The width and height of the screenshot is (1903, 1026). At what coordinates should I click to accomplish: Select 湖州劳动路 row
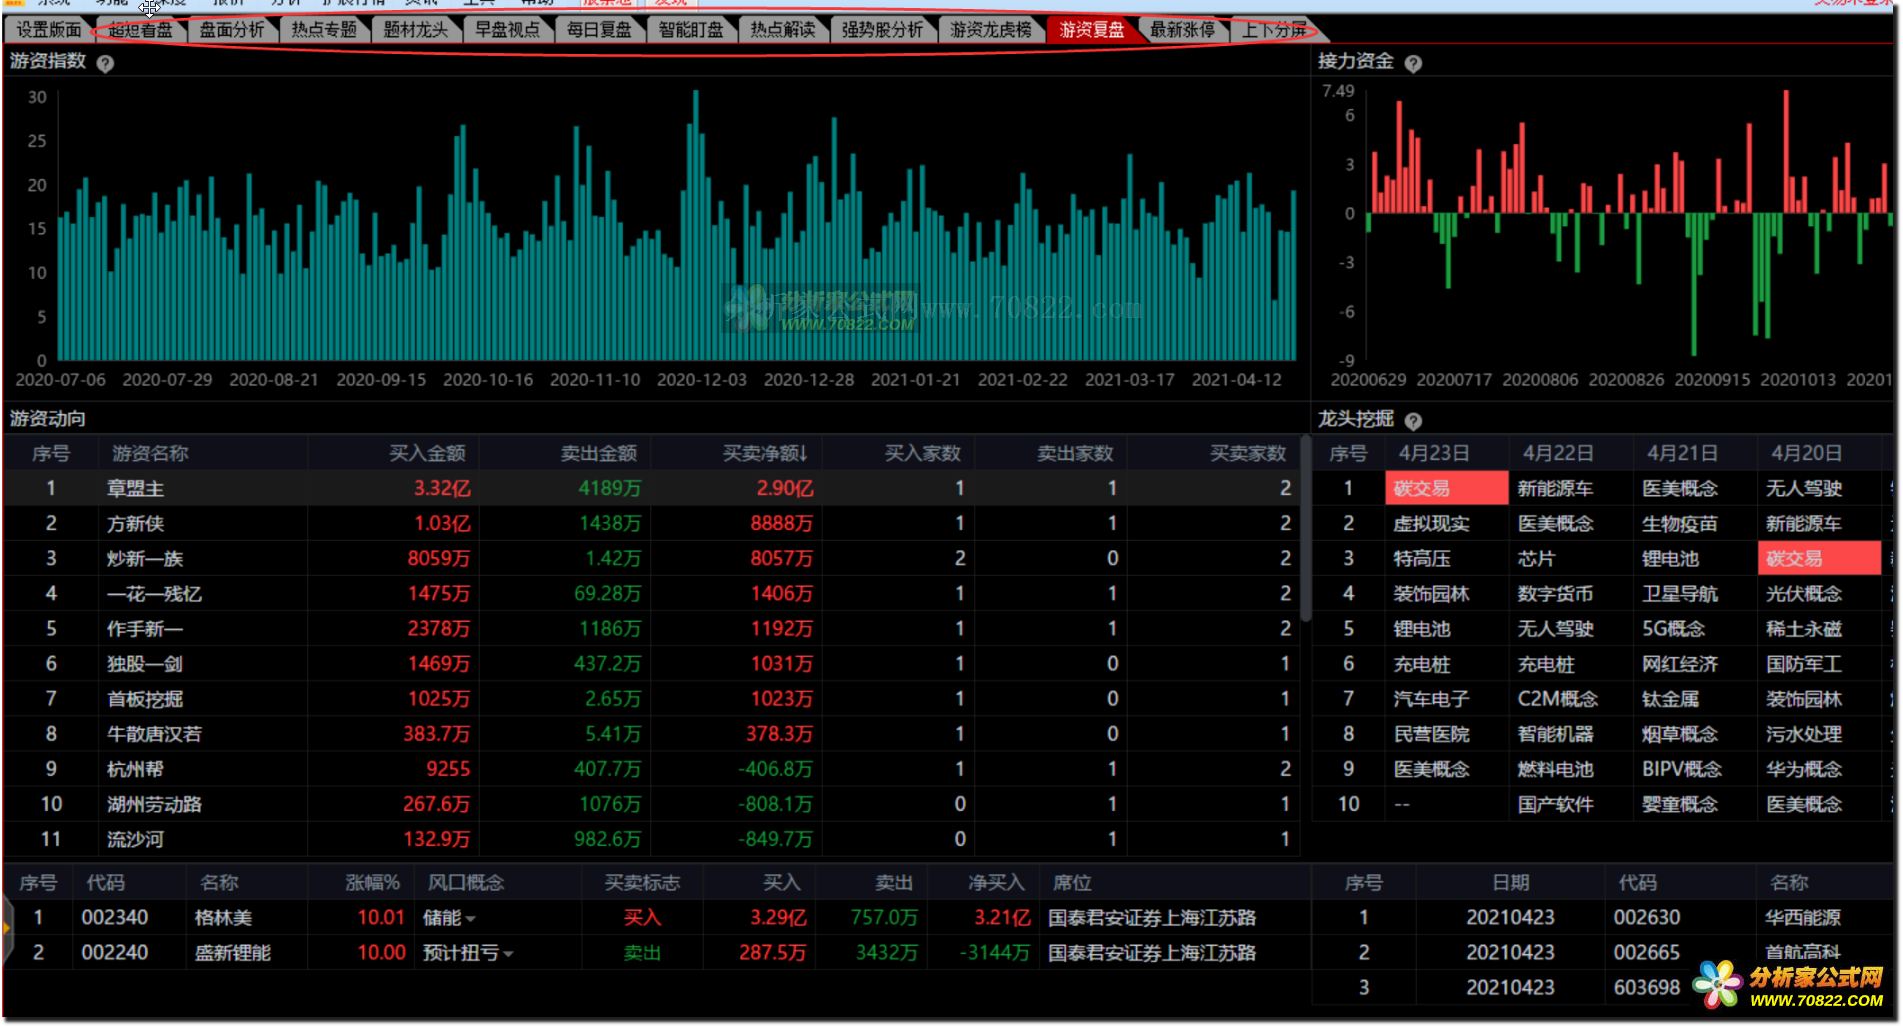[651, 804]
